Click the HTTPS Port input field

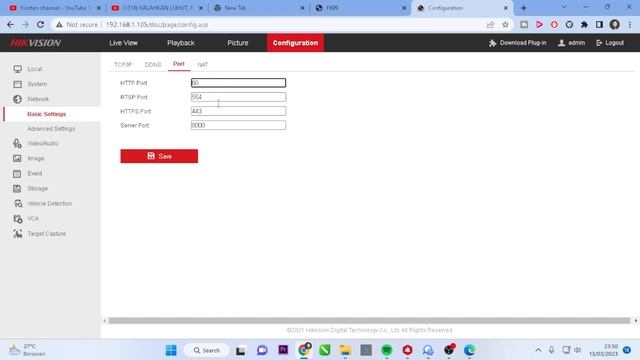[238, 111]
